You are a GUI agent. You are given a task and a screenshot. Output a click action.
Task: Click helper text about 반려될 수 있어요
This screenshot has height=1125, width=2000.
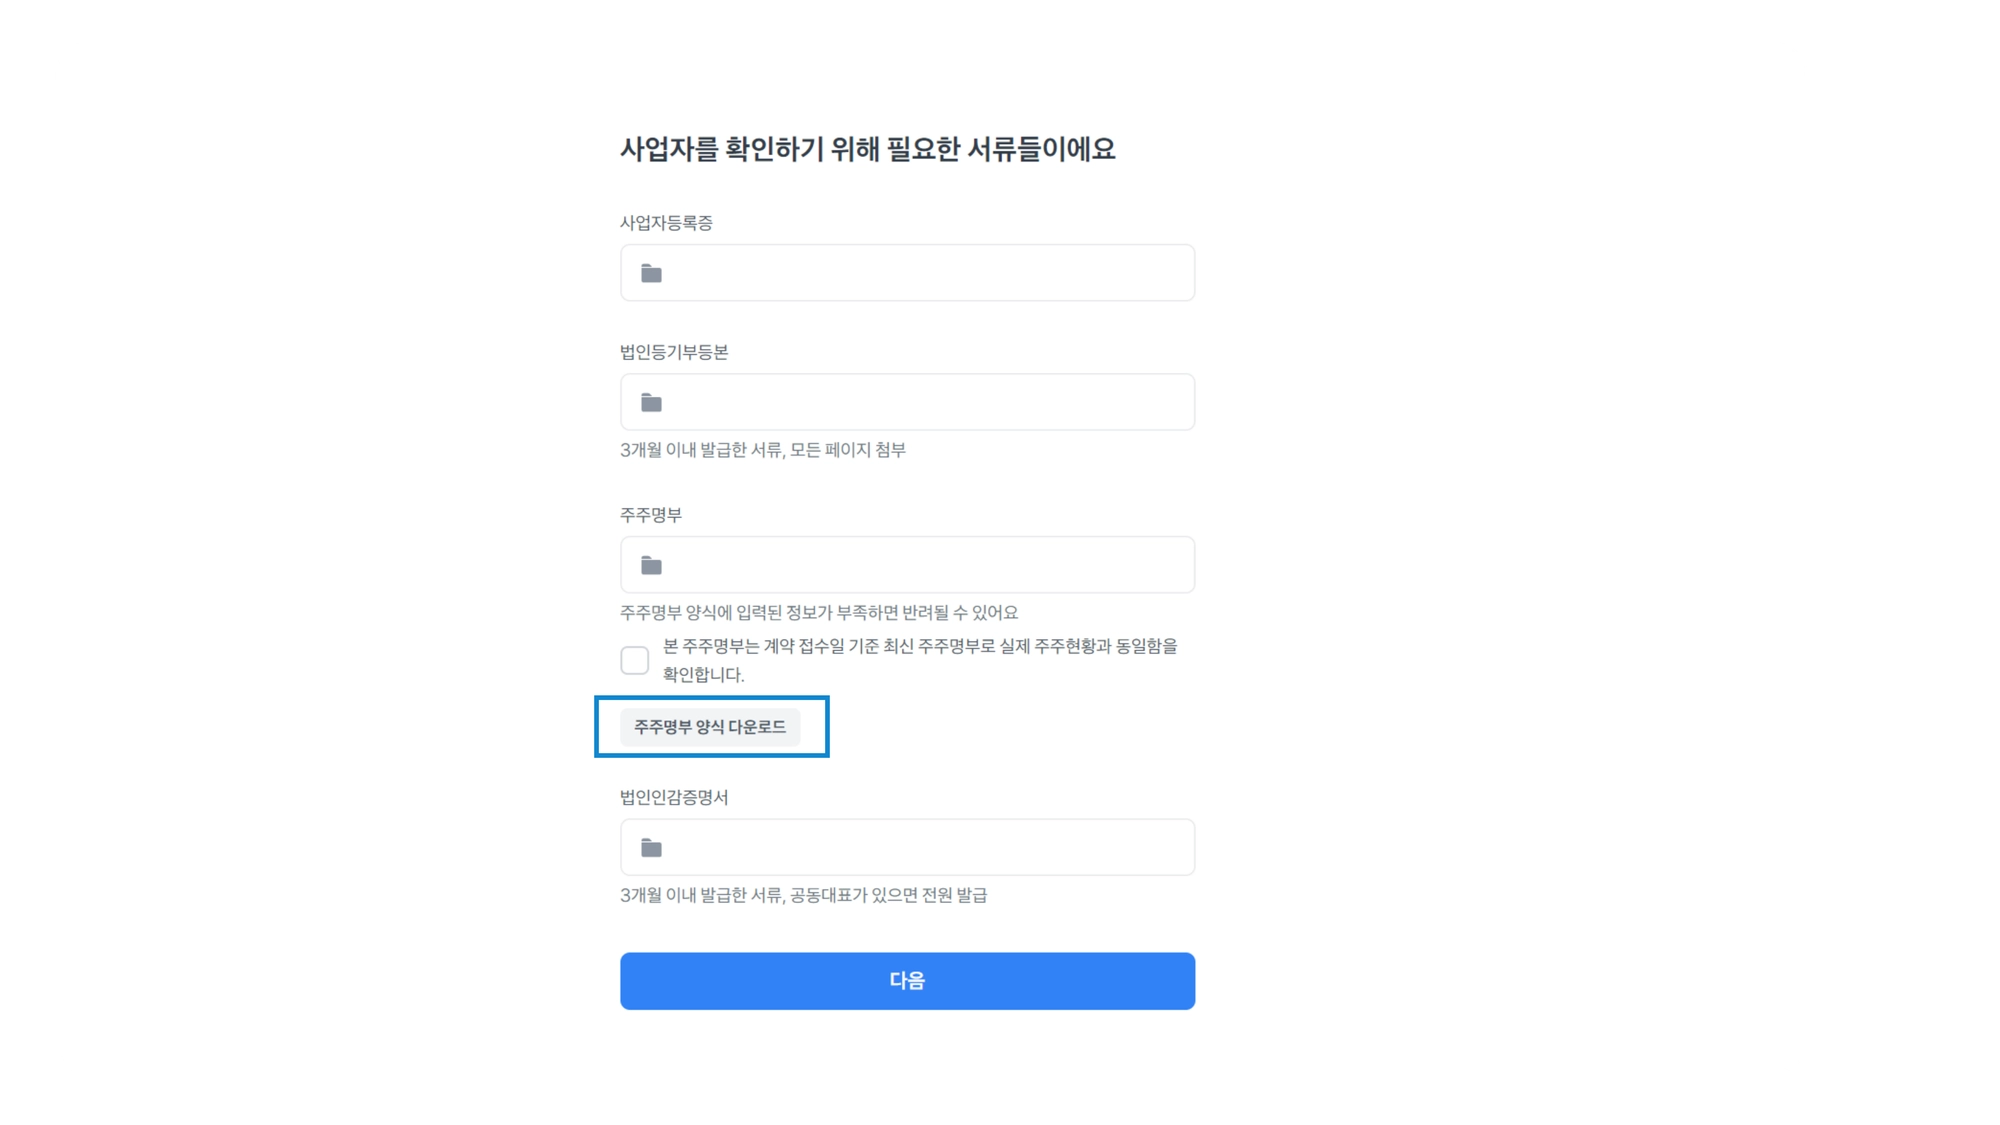[x=818, y=612]
